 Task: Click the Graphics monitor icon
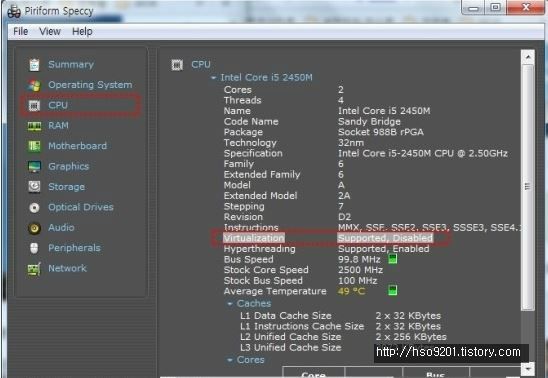point(34,166)
